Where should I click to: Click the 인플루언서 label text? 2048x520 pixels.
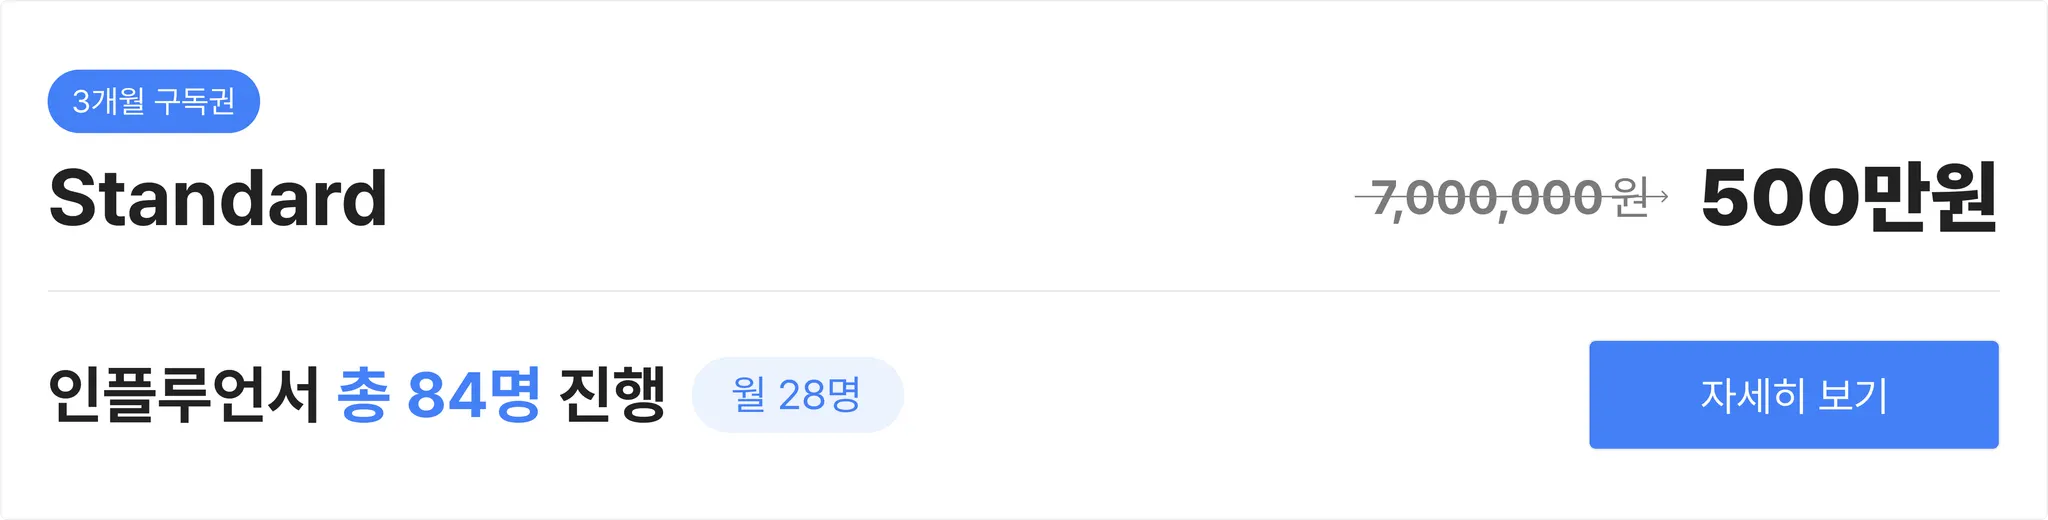tap(184, 394)
